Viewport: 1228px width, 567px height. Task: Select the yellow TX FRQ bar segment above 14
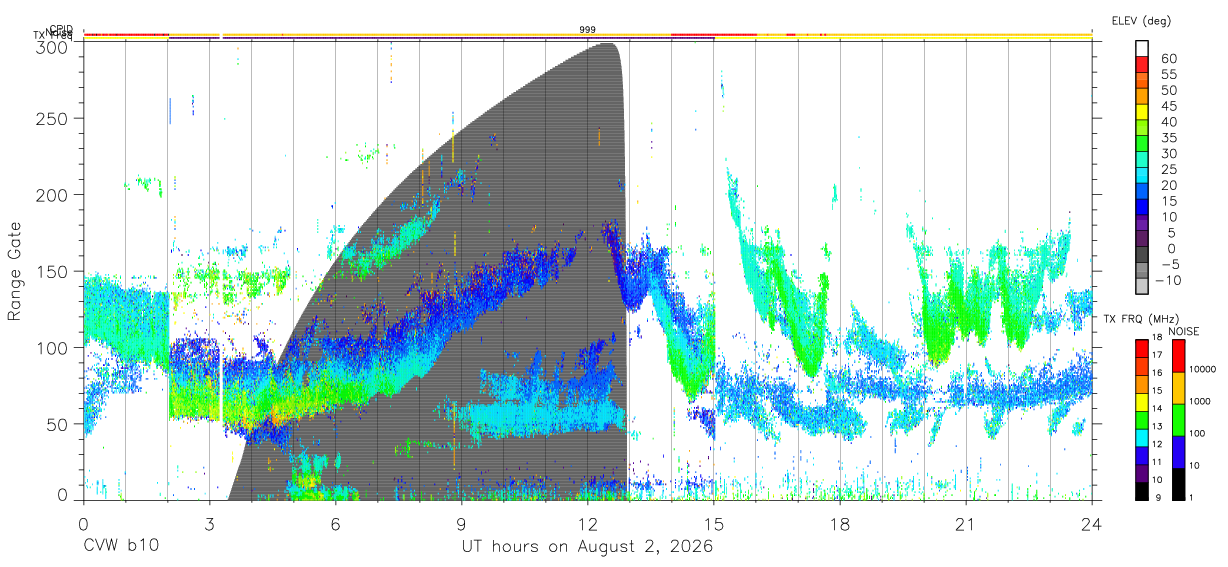coord(1141,401)
